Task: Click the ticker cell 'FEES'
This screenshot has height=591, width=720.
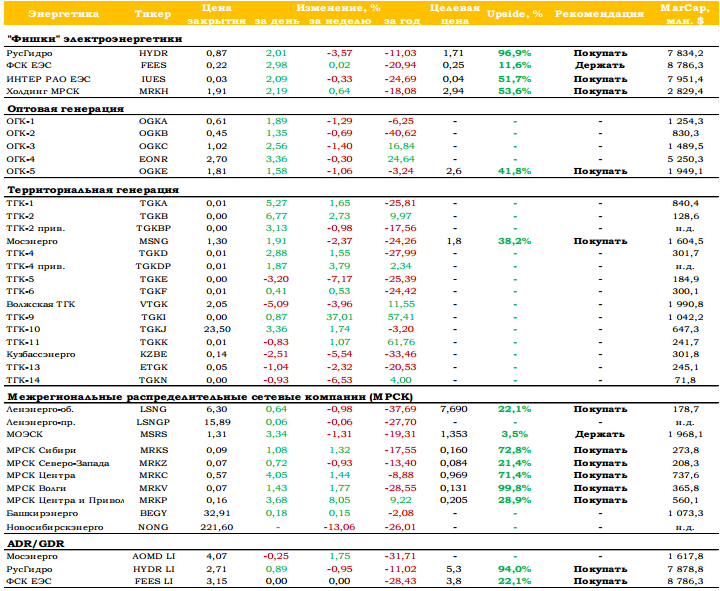Action: coord(153,65)
